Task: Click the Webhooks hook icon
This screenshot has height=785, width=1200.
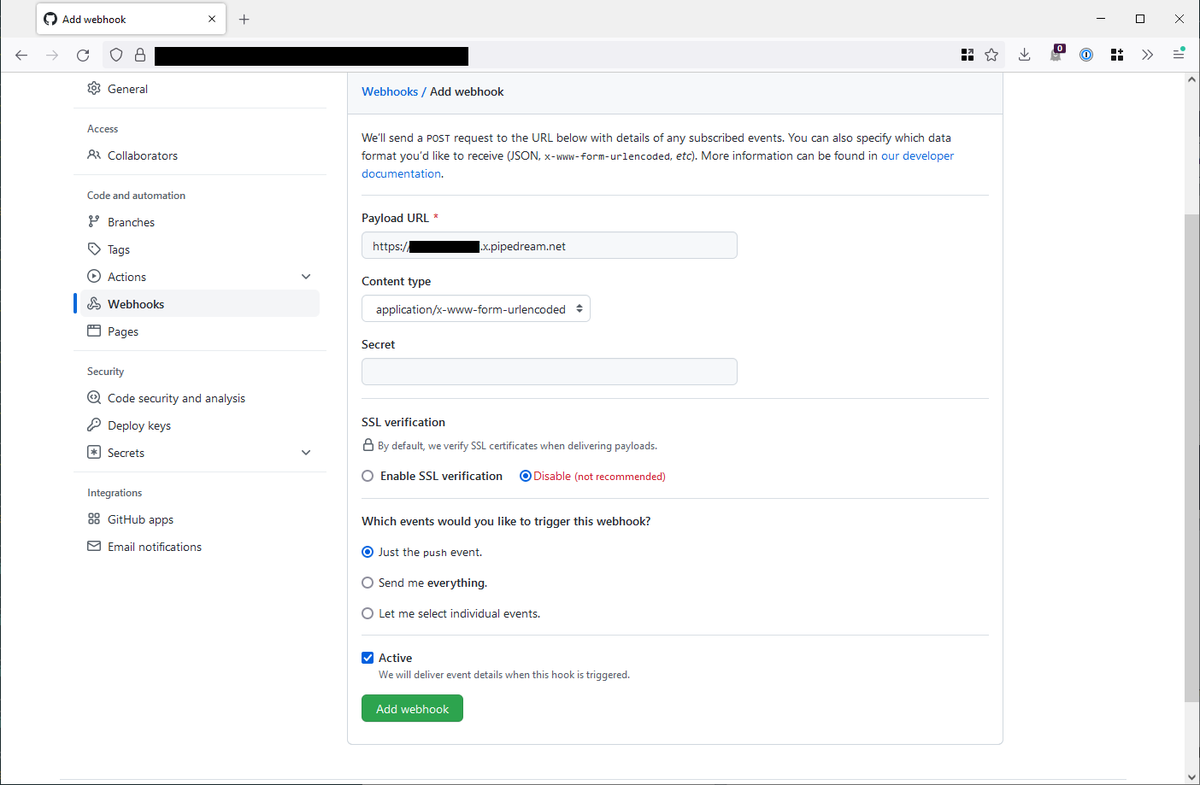Action: 94,304
